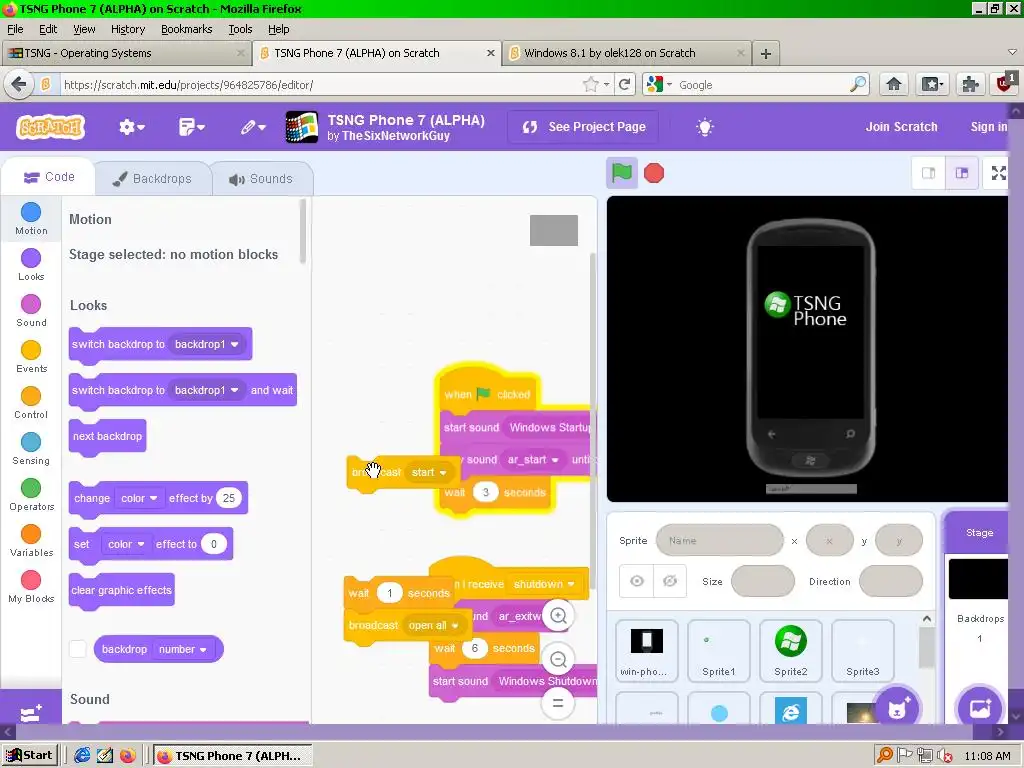Reset workspace zoom to default
The image size is (1024, 768).
click(x=558, y=703)
